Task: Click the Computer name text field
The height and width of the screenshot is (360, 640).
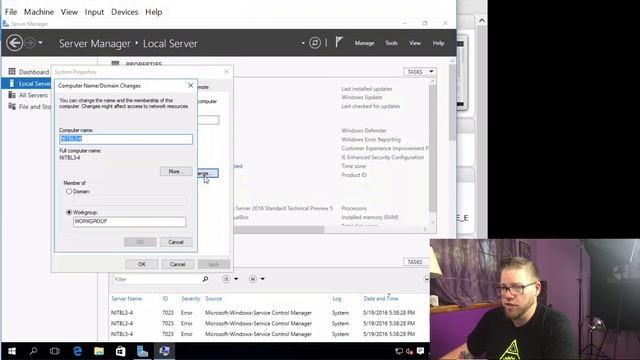Action: tap(126, 139)
